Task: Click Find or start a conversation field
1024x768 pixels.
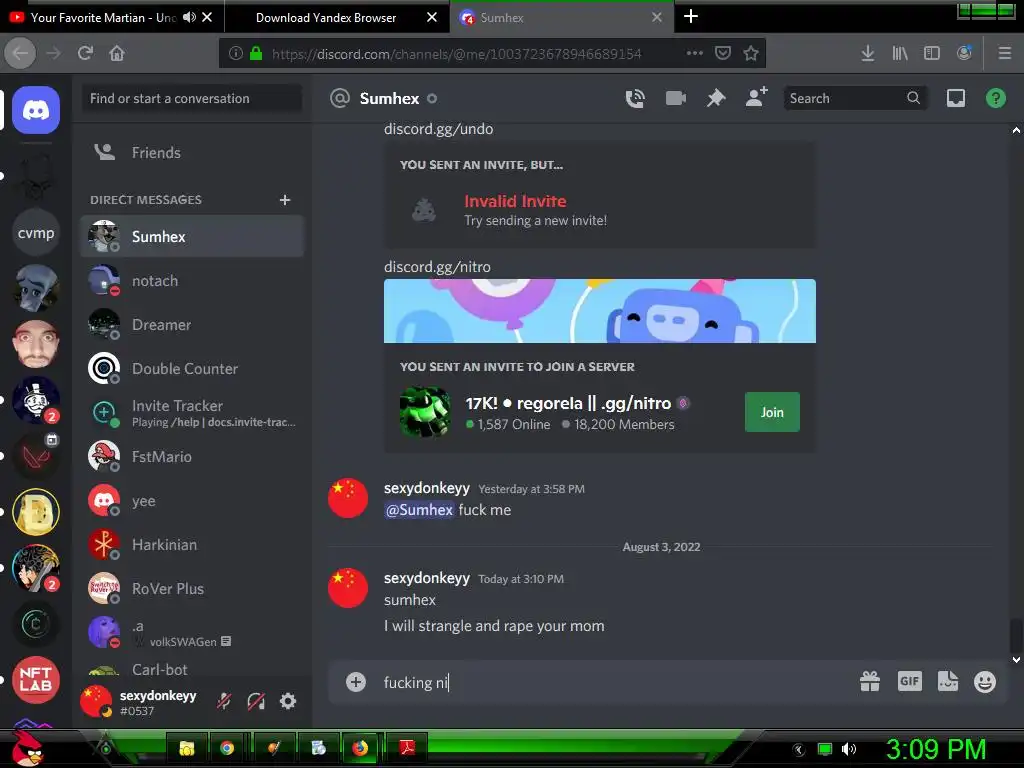Action: (192, 98)
